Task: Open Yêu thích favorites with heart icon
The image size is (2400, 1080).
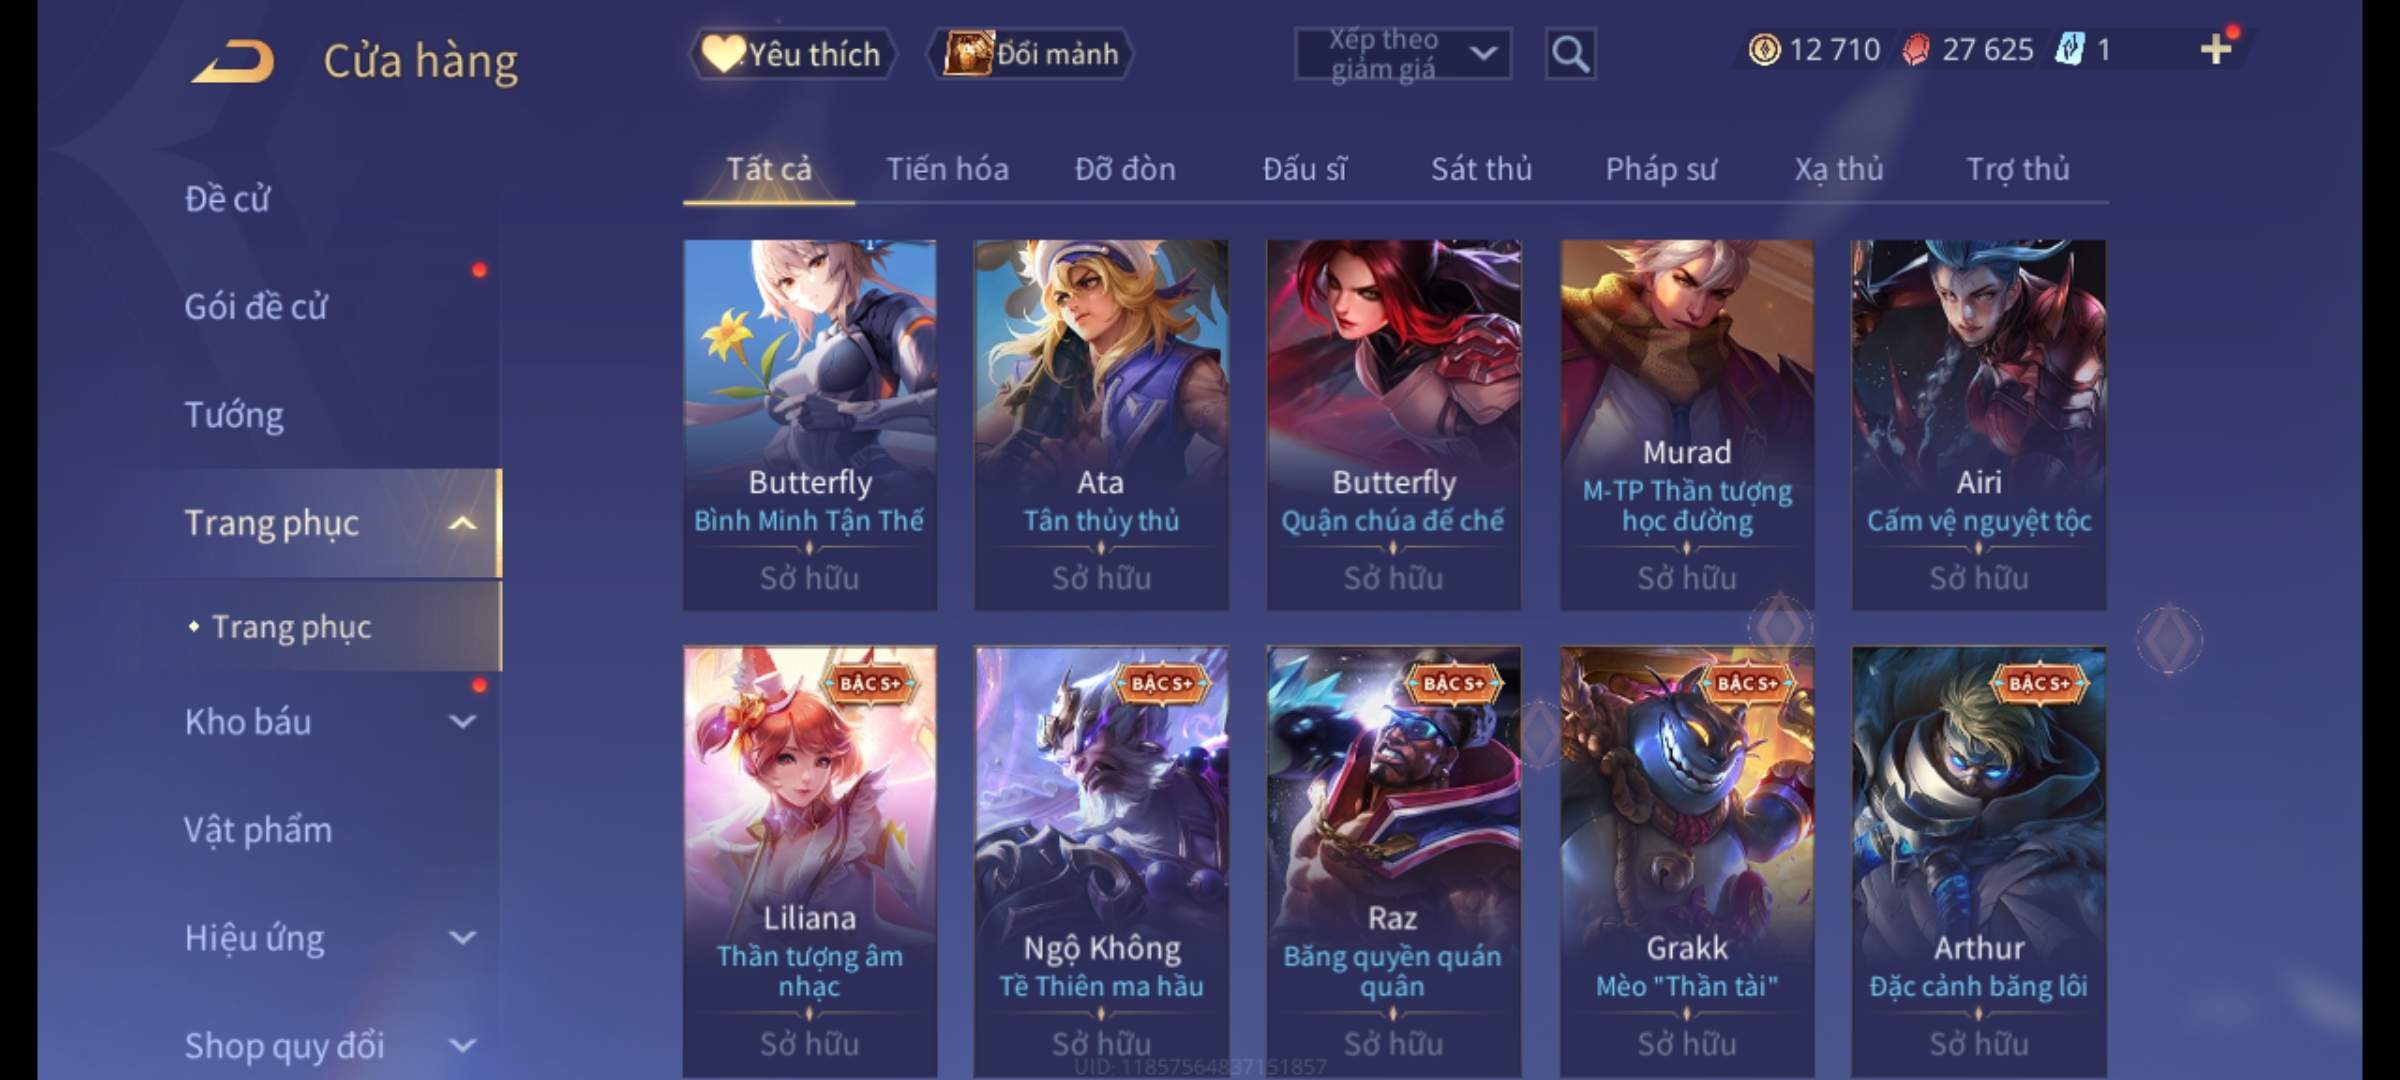Action: [x=792, y=54]
